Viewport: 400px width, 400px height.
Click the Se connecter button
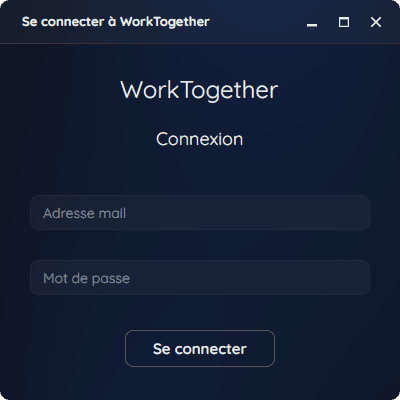[x=200, y=349]
